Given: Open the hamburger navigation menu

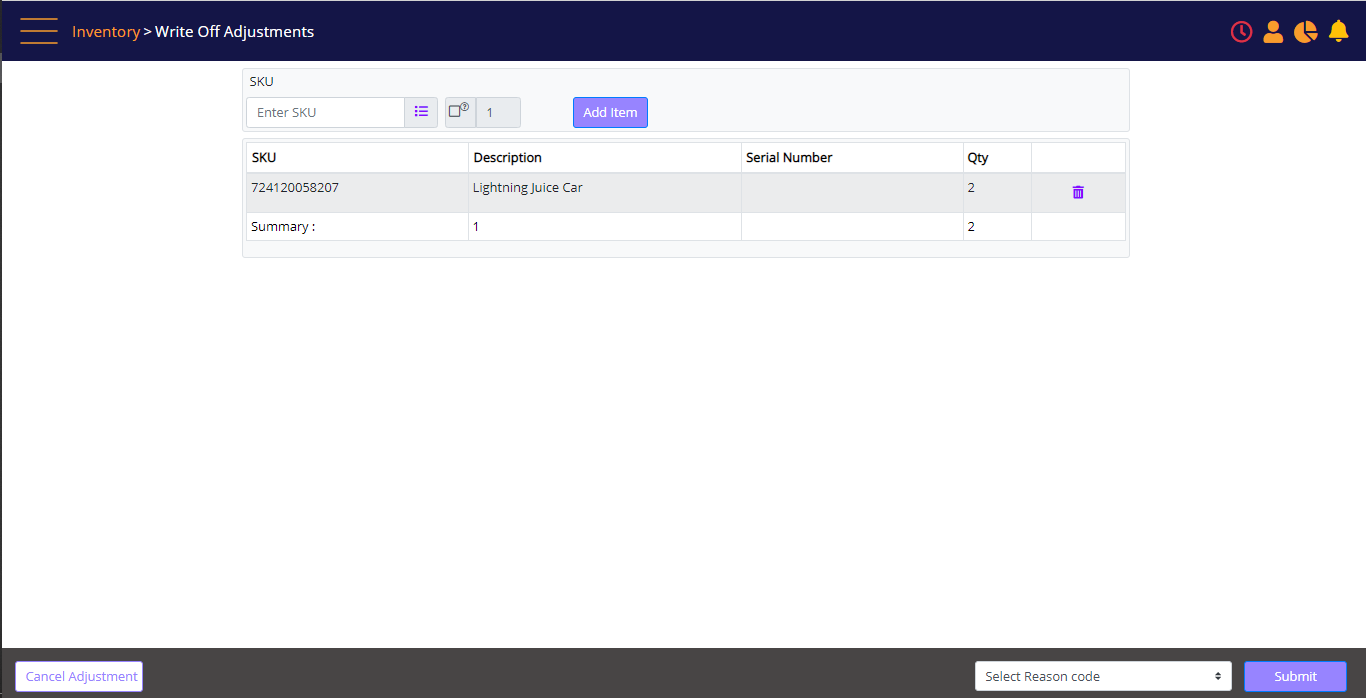Looking at the screenshot, I should [x=39, y=31].
